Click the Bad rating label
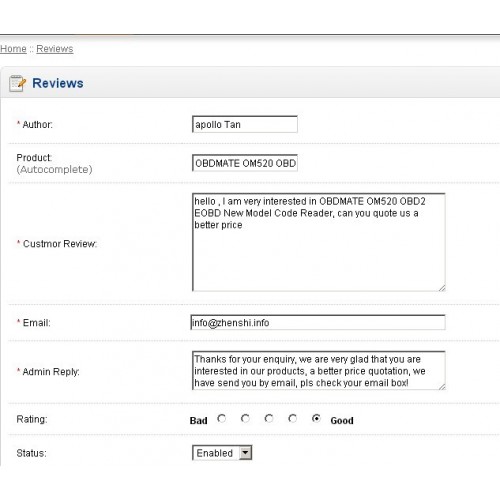The height and width of the screenshot is (500, 500). (199, 421)
